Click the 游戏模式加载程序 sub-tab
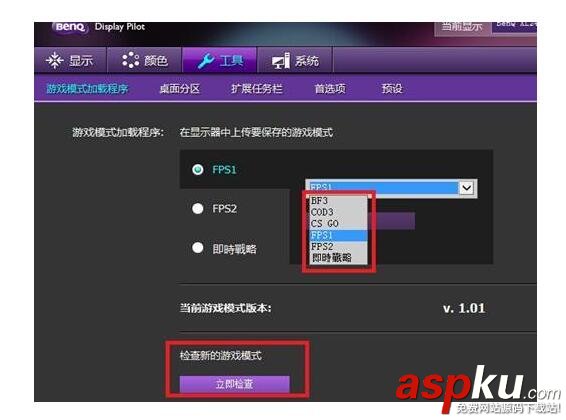 tap(87, 89)
